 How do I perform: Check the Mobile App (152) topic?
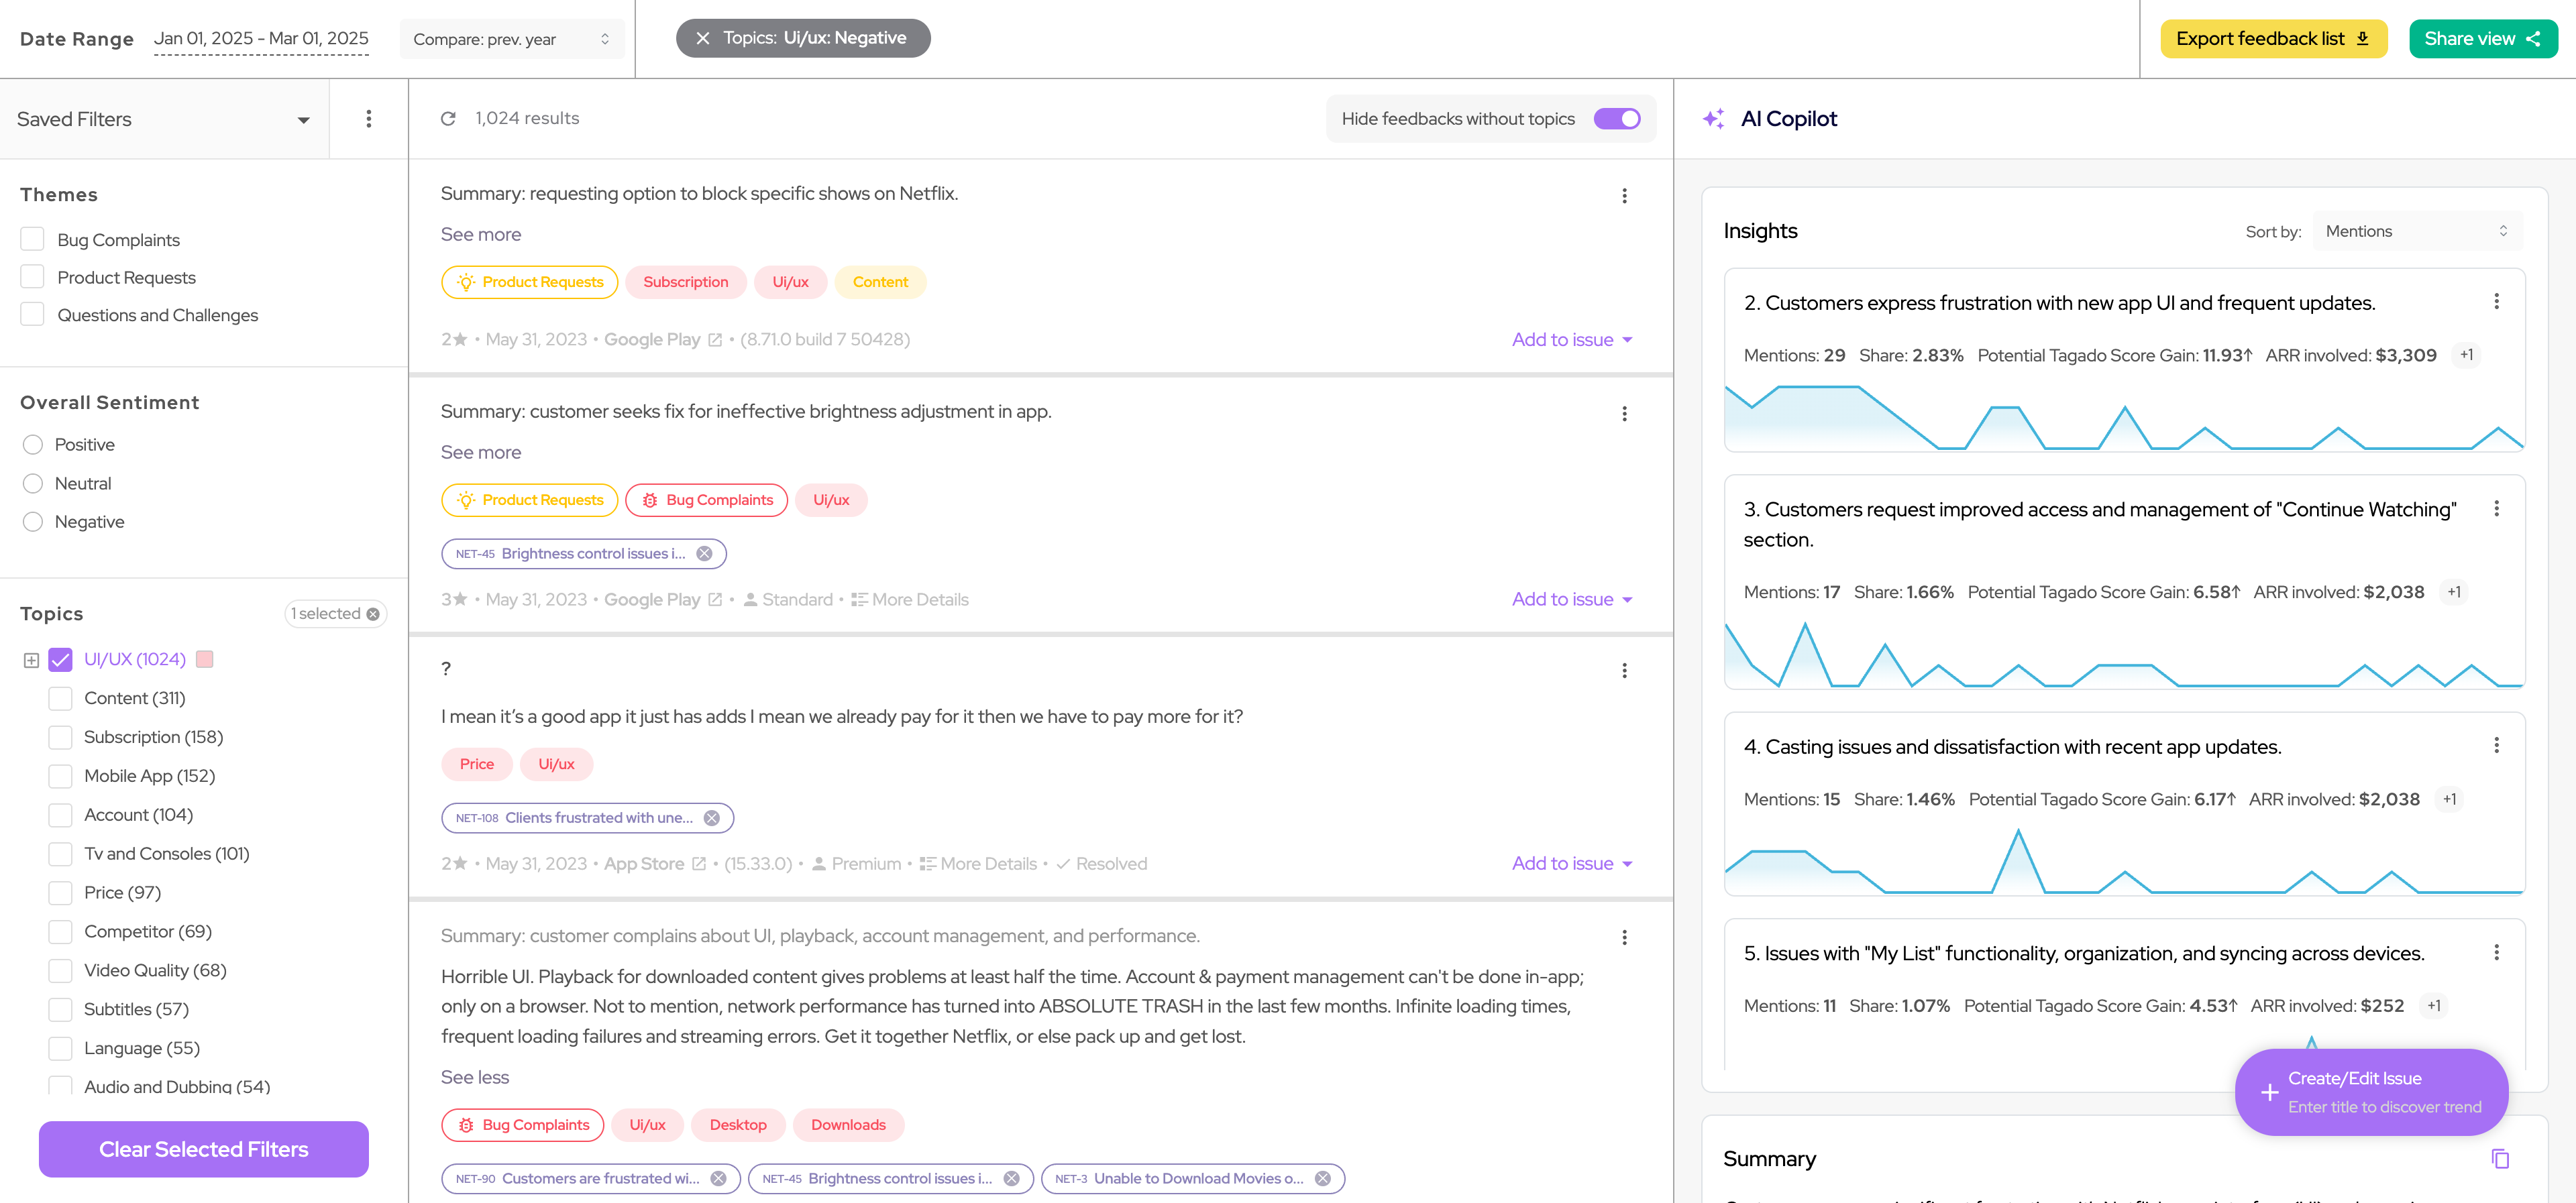(x=60, y=776)
